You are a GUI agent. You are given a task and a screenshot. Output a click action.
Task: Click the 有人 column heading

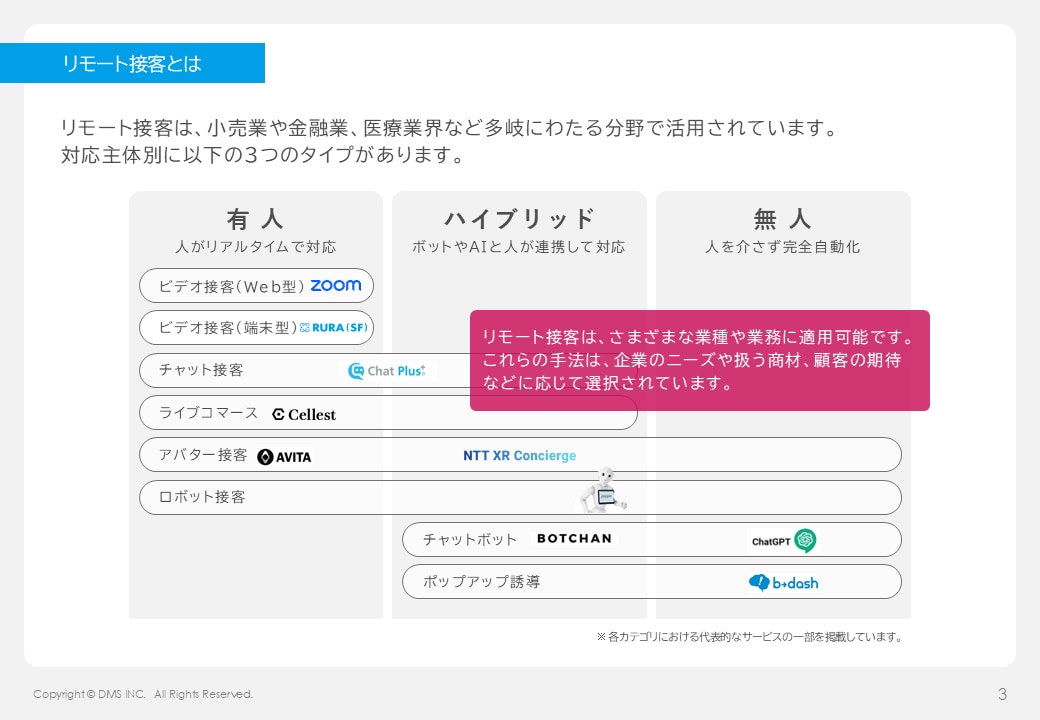tap(255, 219)
